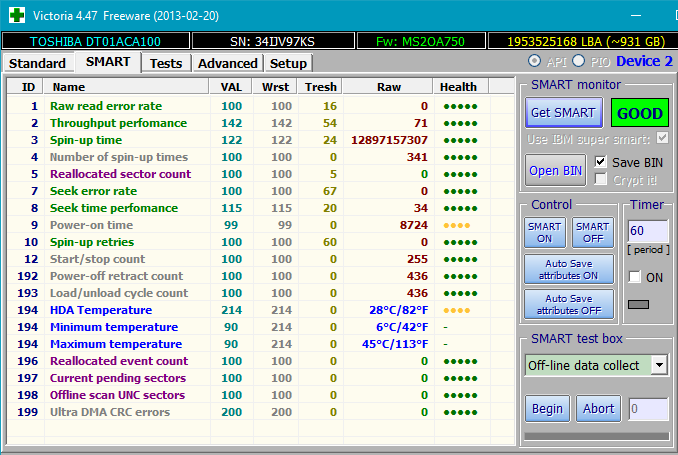678x455 pixels.
Task: Minimize the Victoria window
Action: point(636,16)
